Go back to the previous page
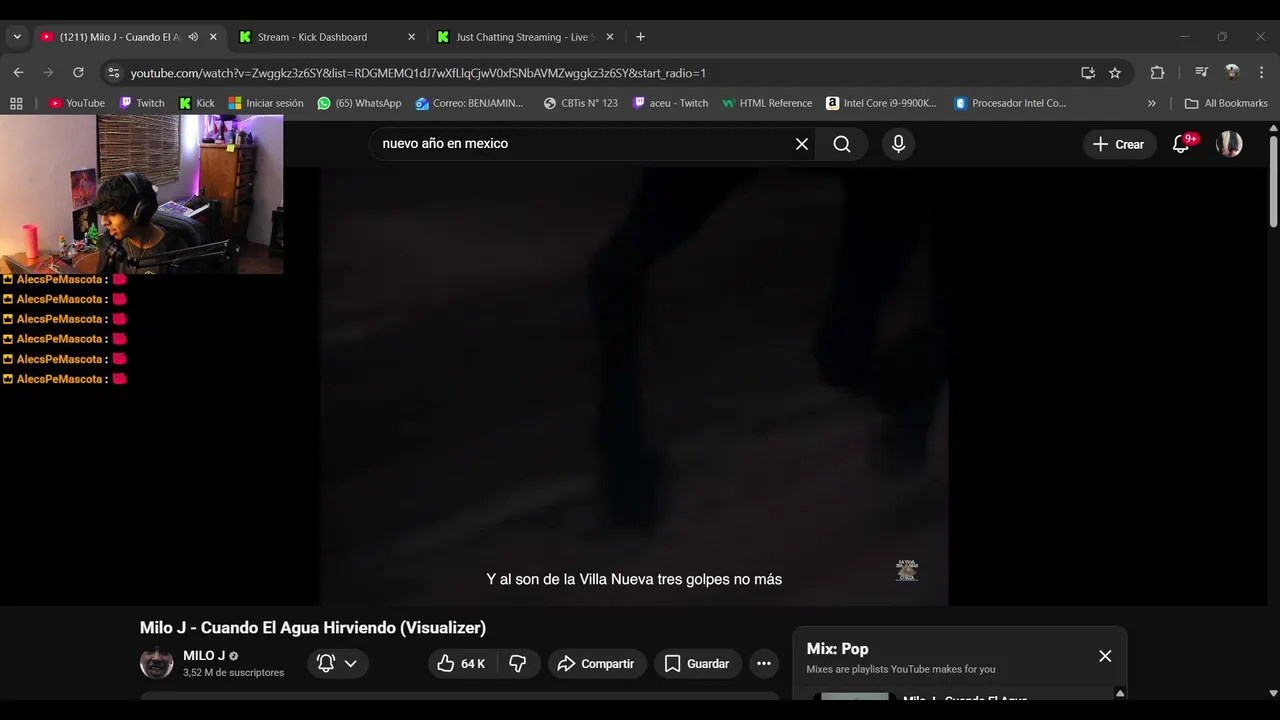Image resolution: width=1280 pixels, height=720 pixels. [18, 73]
